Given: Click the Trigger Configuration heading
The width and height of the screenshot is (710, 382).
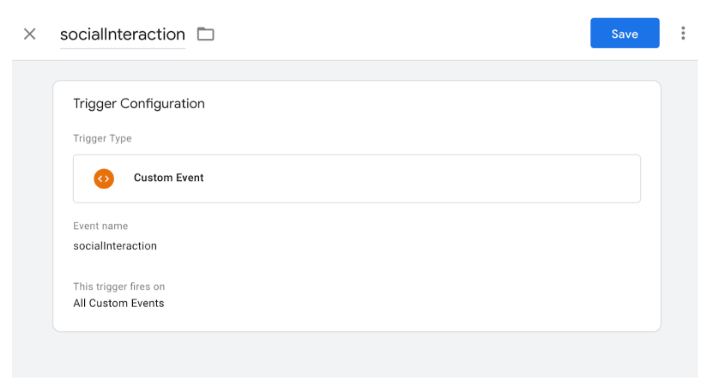Looking at the screenshot, I should [139, 104].
